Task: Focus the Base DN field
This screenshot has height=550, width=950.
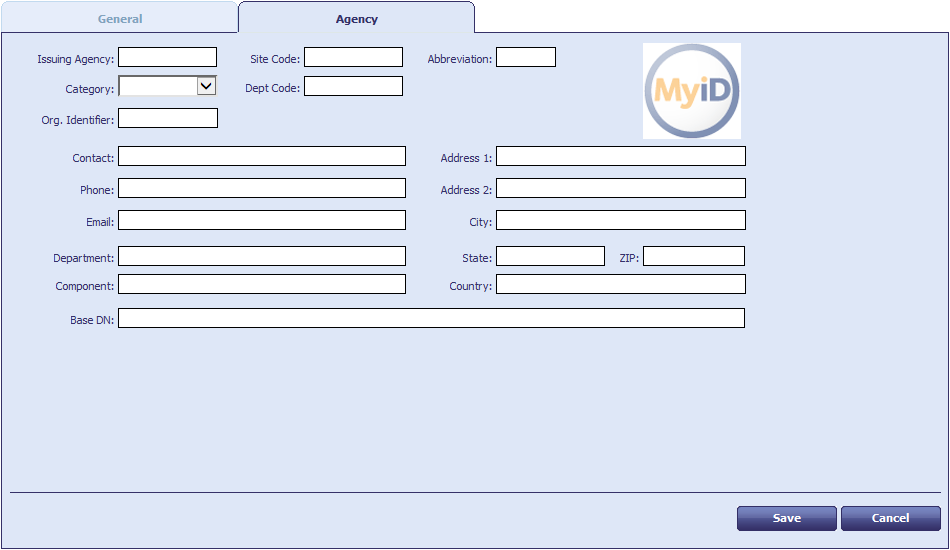Action: pyautogui.click(x=431, y=318)
